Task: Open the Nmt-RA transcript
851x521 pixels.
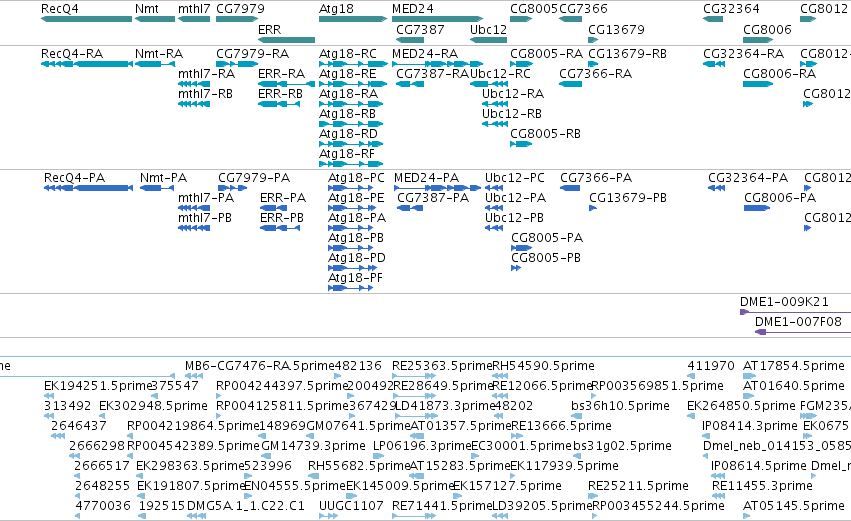Action: [x=155, y=64]
